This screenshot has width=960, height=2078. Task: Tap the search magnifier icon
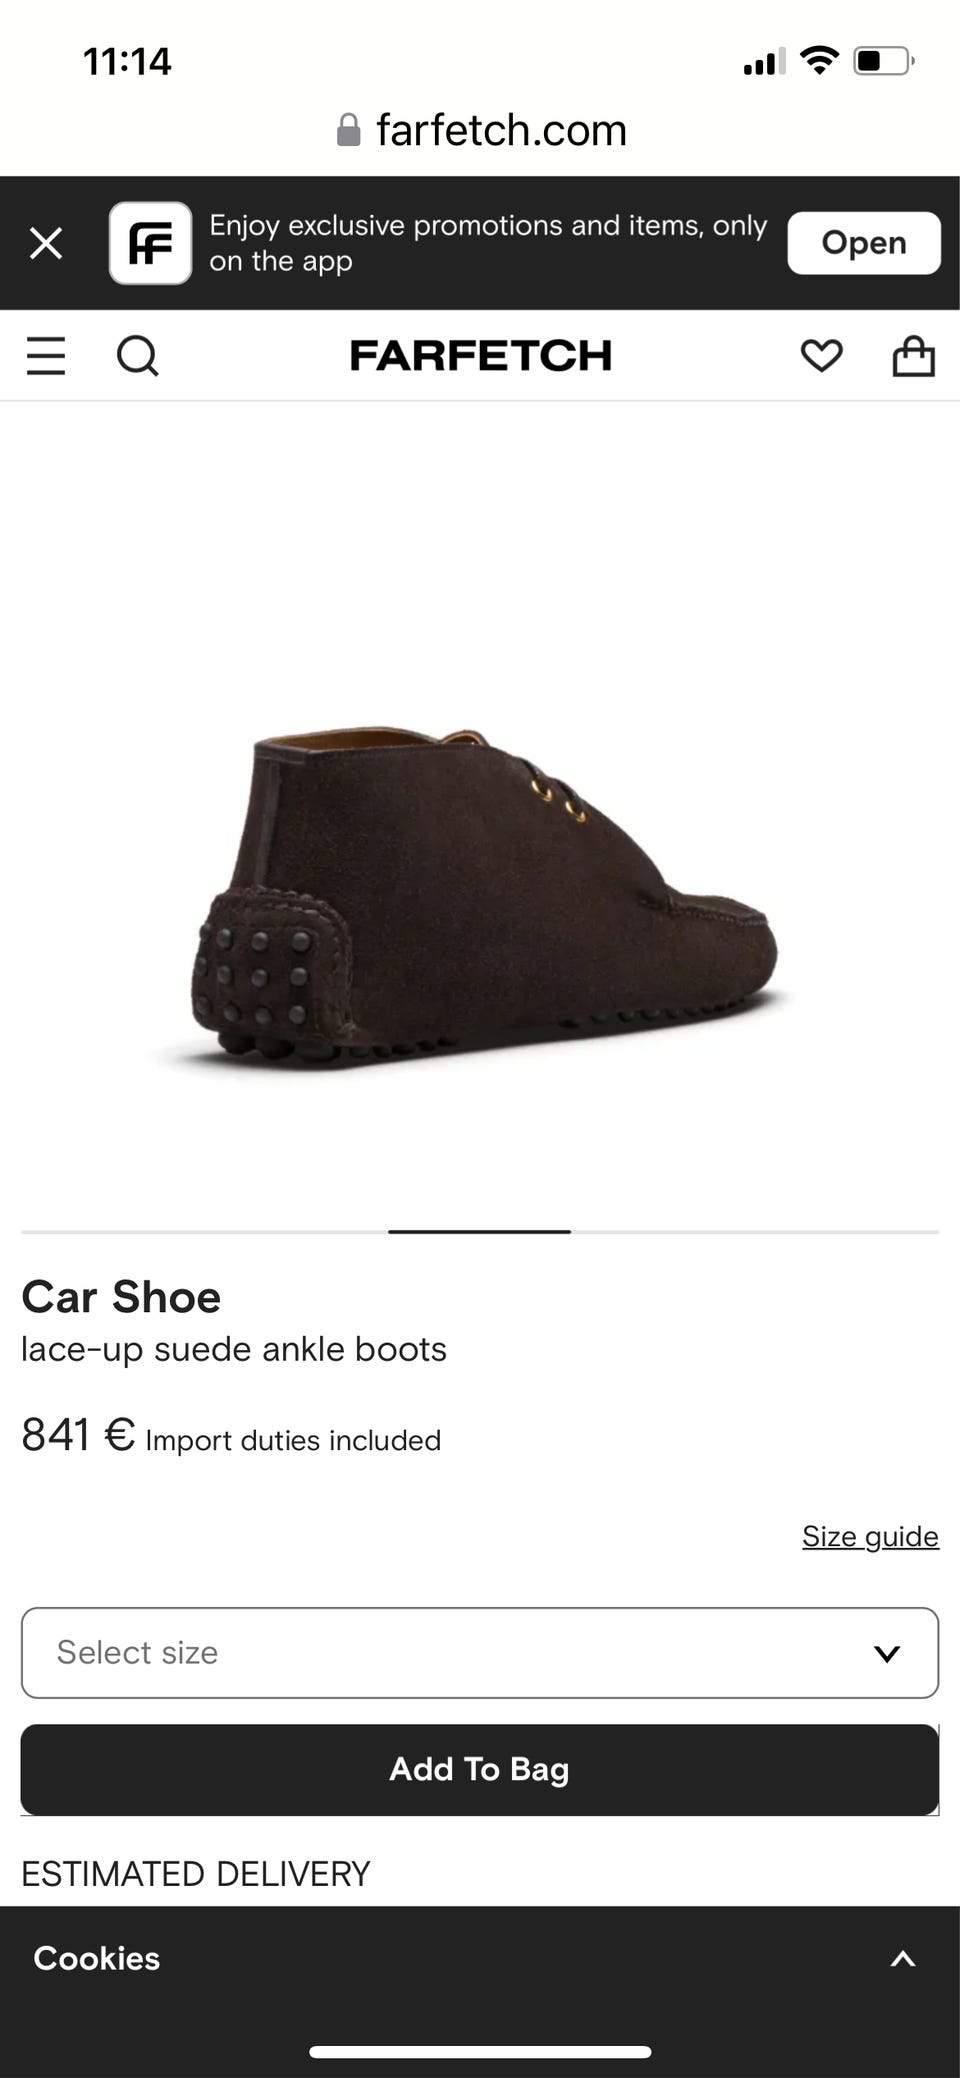(x=137, y=356)
